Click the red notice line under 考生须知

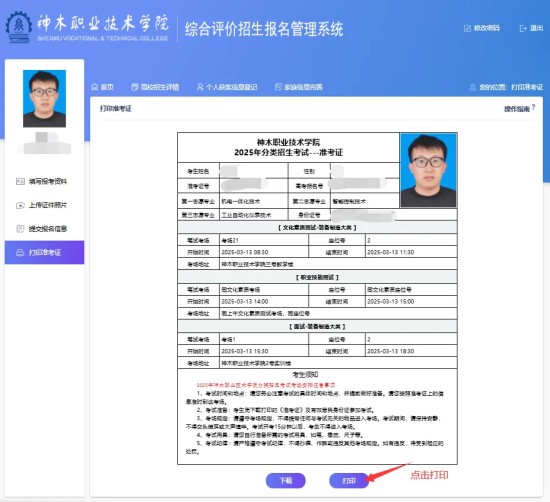[x=266, y=385]
